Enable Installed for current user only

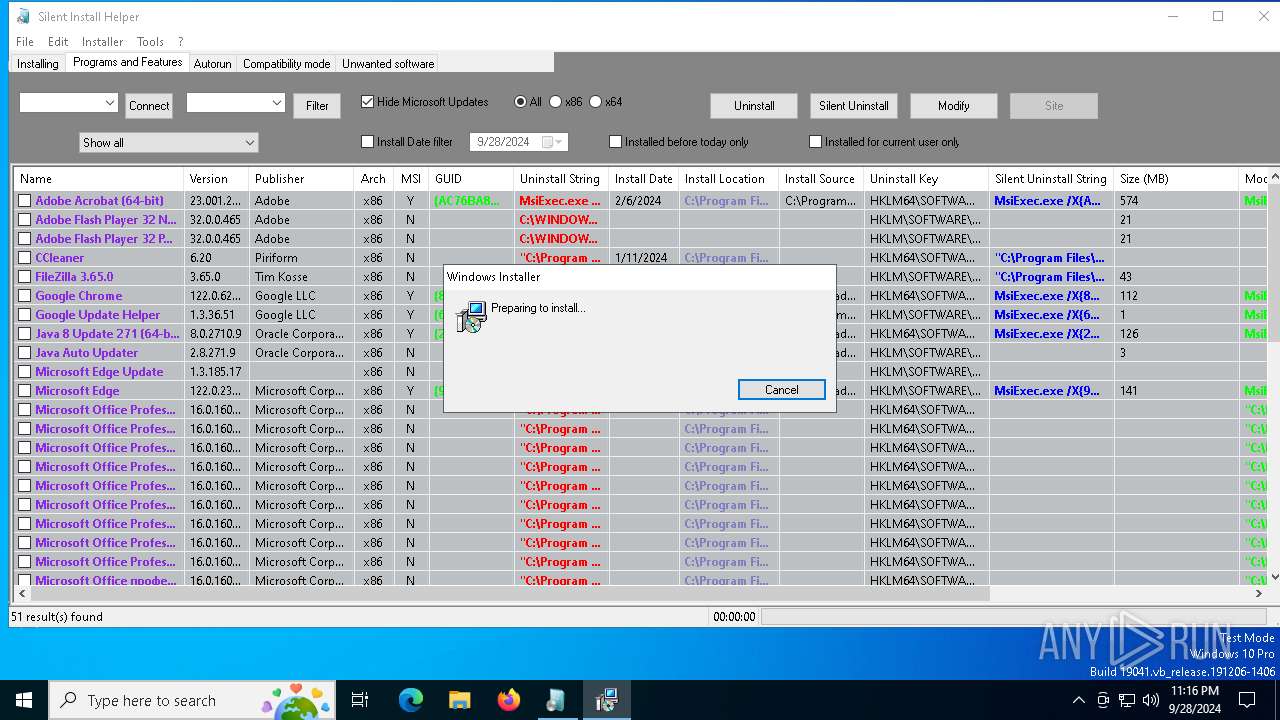pos(815,142)
